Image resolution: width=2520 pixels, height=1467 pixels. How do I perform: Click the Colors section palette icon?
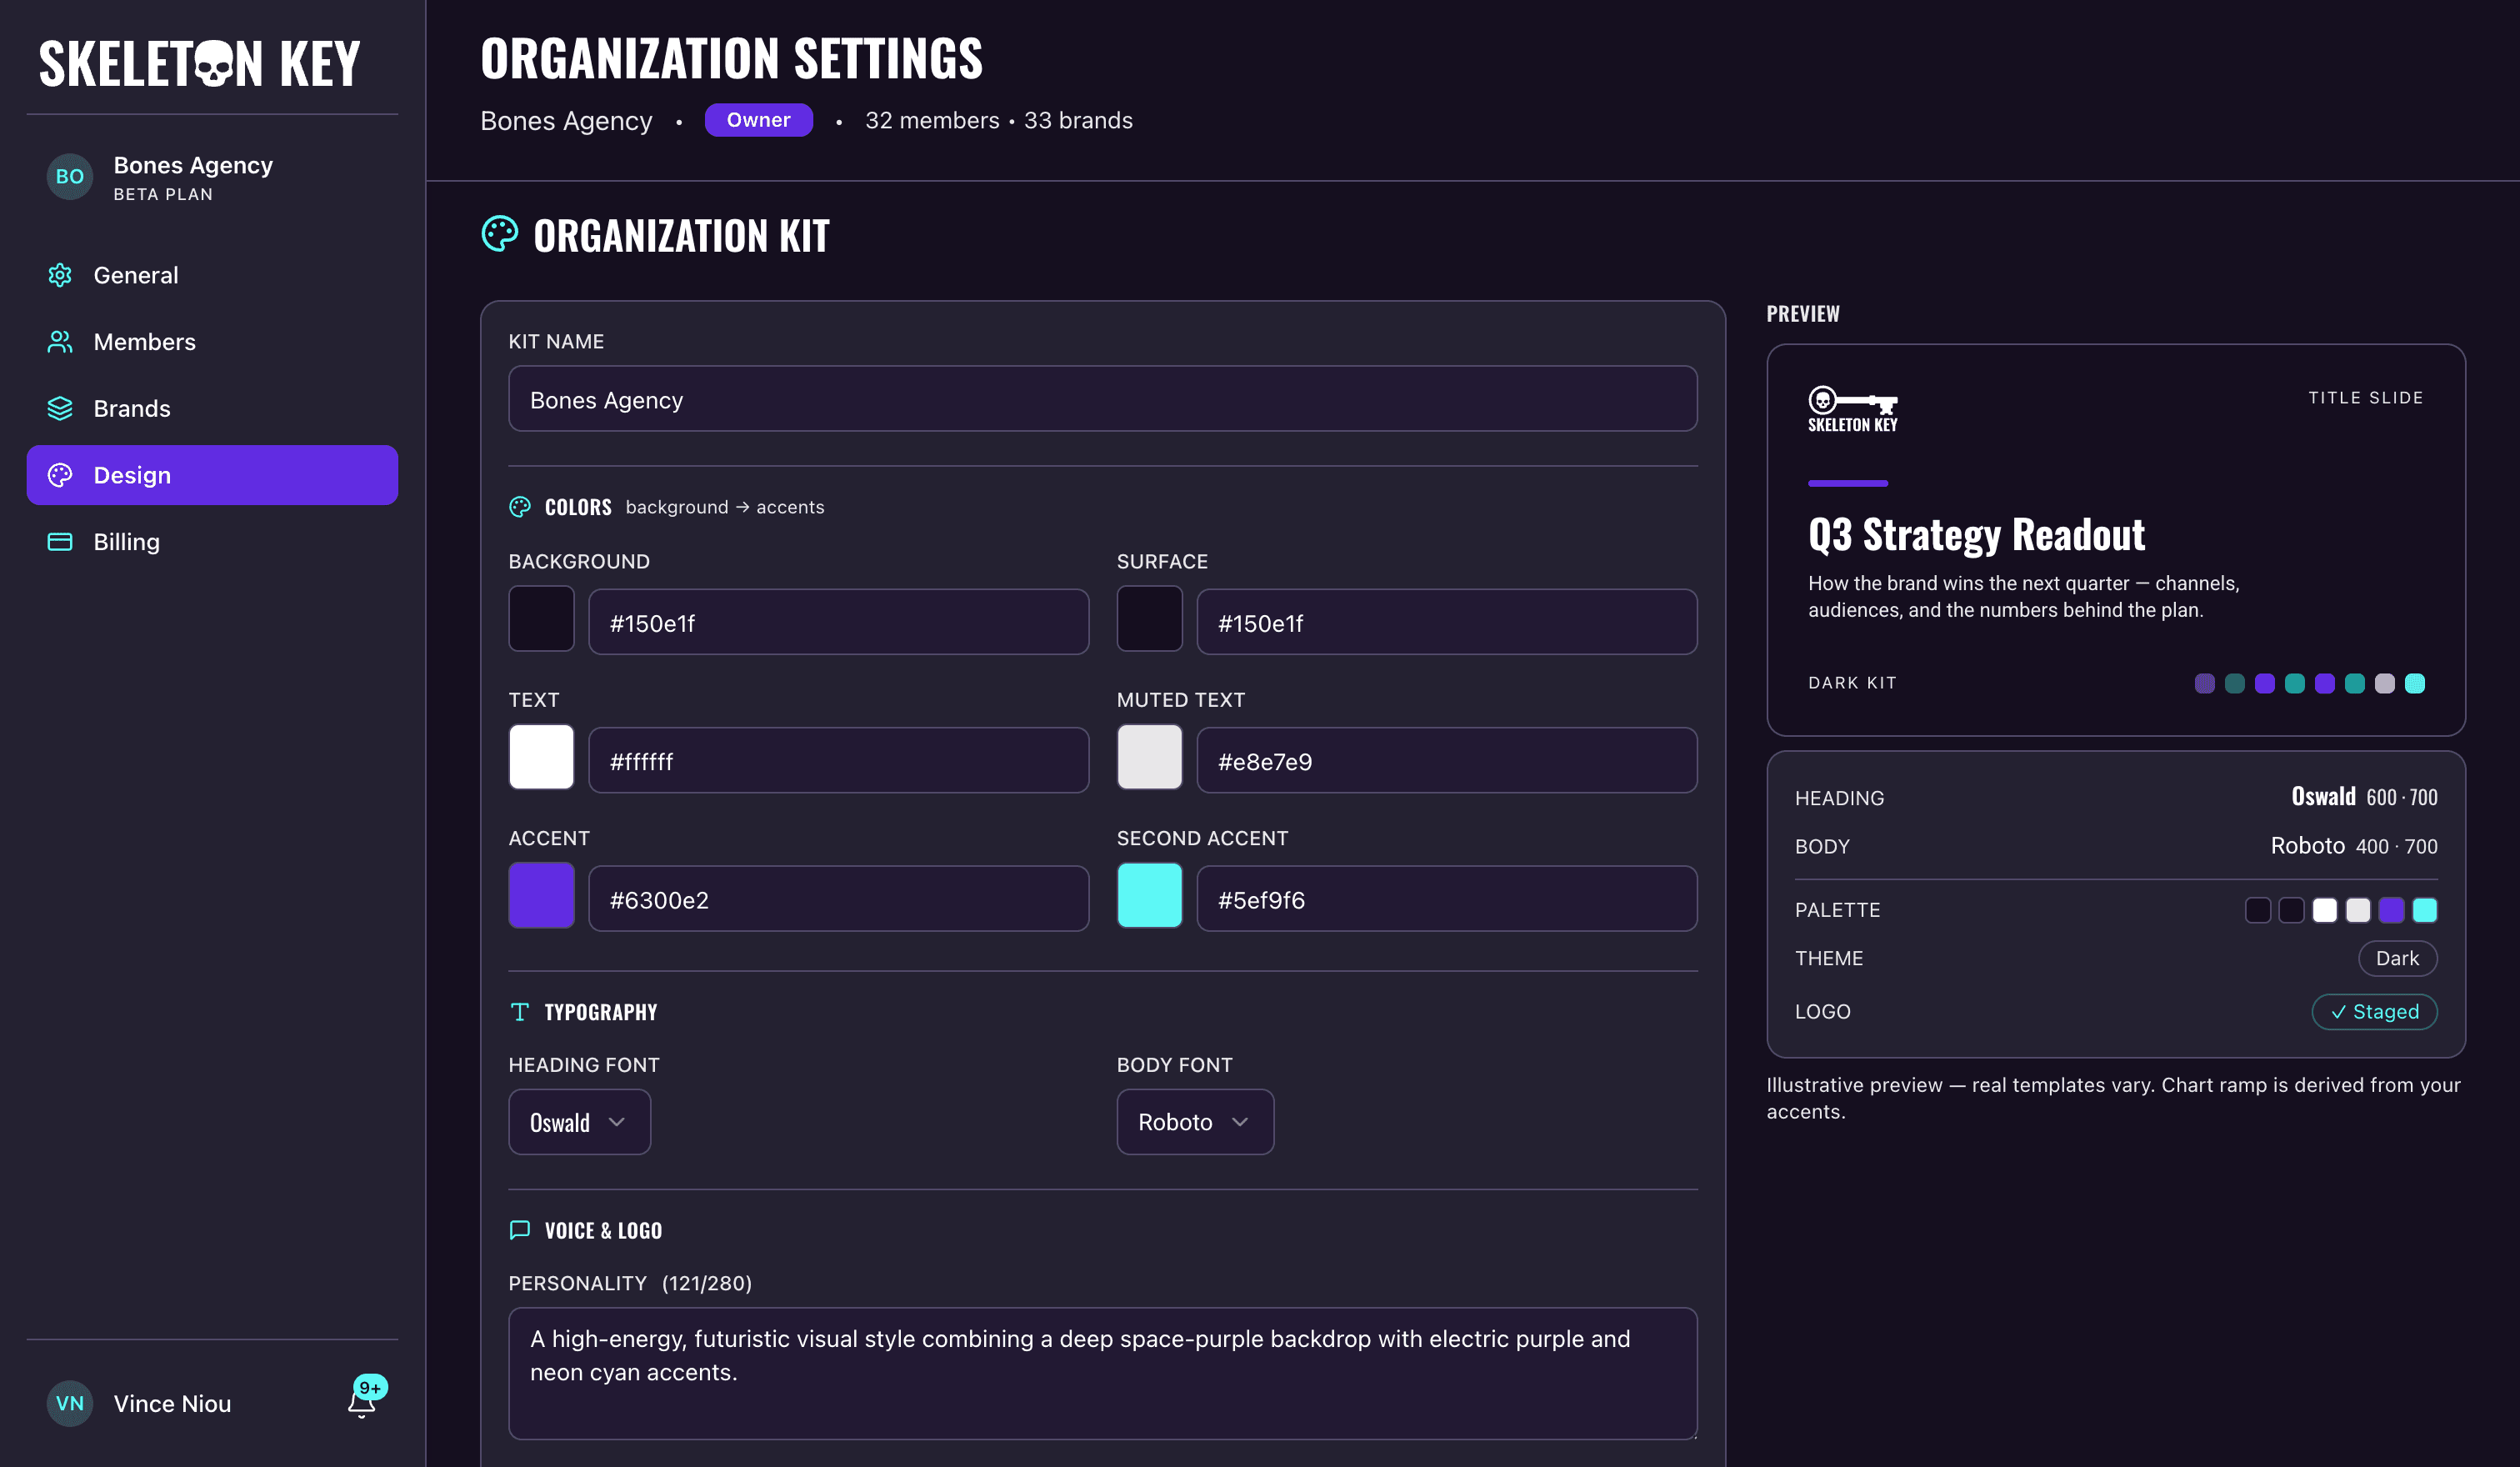[x=520, y=507]
